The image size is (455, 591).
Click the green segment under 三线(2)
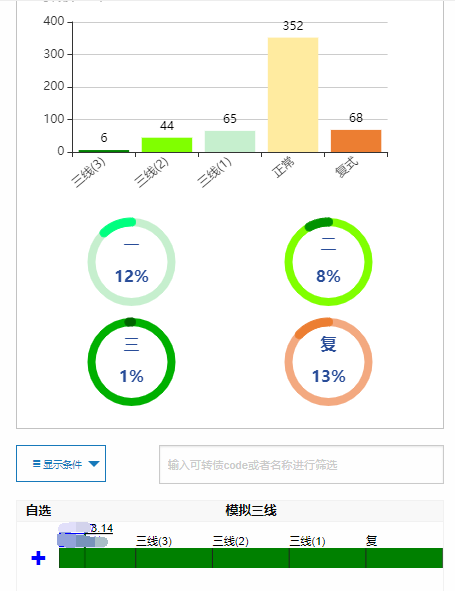pyautogui.click(x=251, y=558)
